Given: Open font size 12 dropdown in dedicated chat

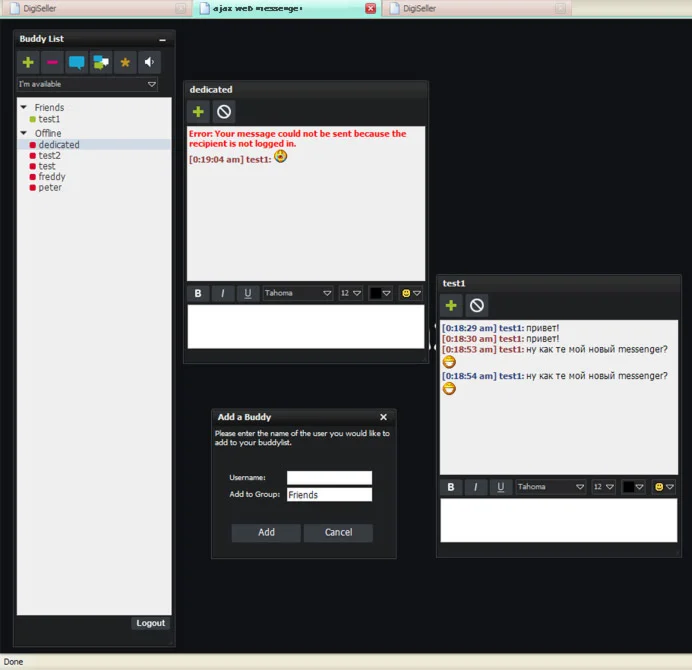Looking at the screenshot, I should pyautogui.click(x=351, y=293).
